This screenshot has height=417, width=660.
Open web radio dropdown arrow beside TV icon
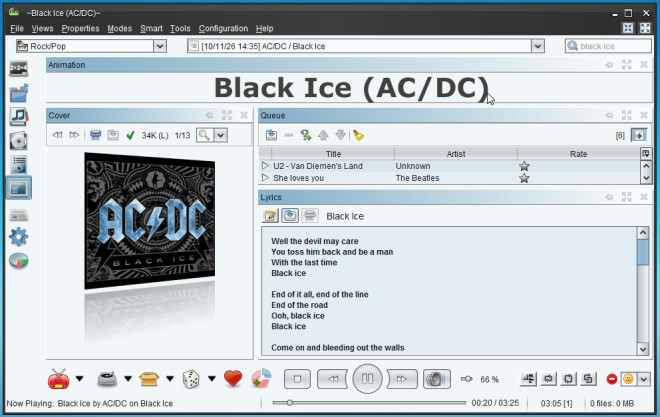(79, 379)
